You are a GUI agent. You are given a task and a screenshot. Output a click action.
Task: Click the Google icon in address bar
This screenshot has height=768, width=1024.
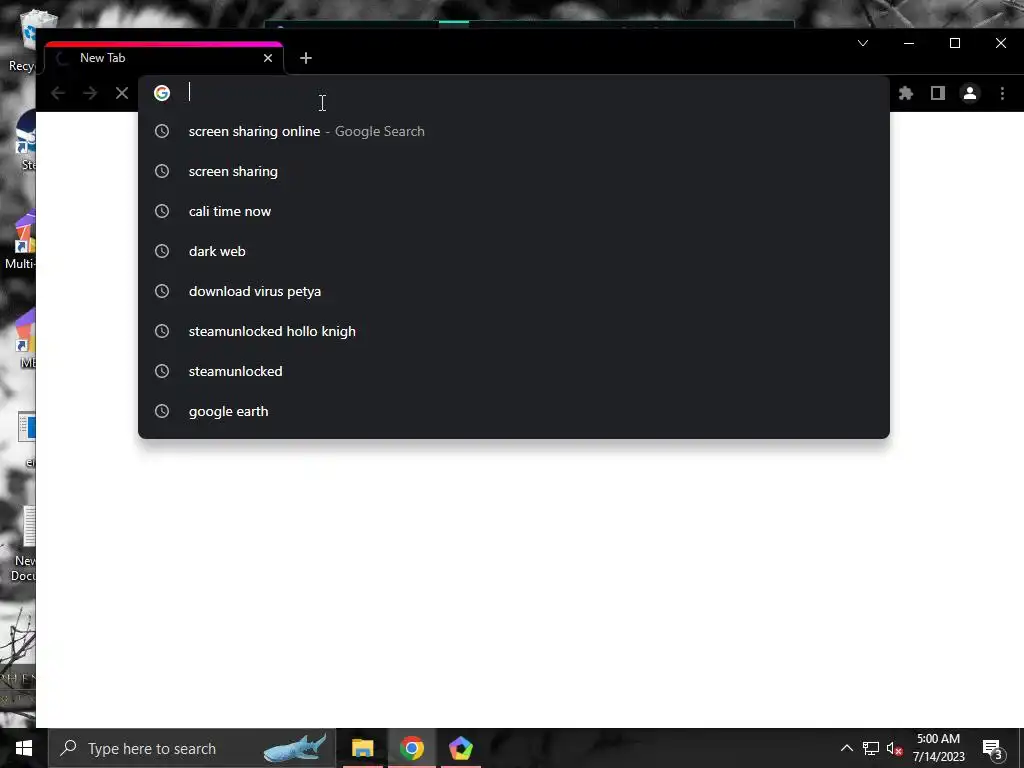coord(162,93)
